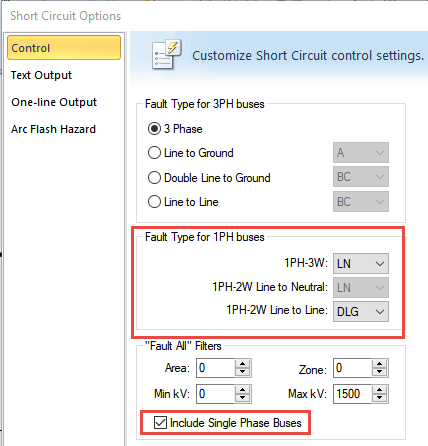Click 'Fault Type for 1PH buses' group label
Viewport: 428px width, 446px height.
click(x=205, y=237)
